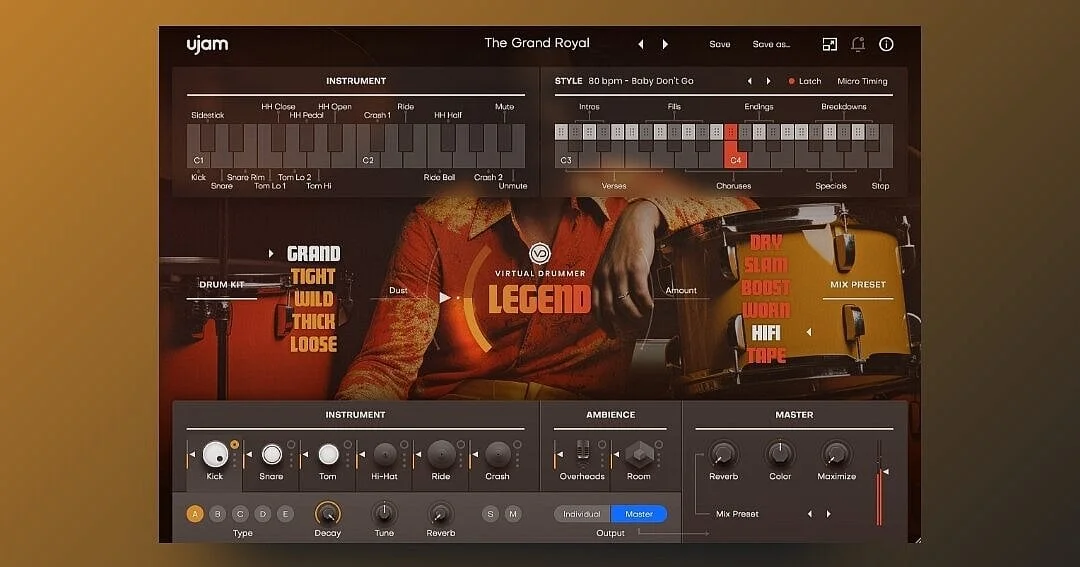The height and width of the screenshot is (567, 1080).
Task: Open Micro Timing settings
Action: [x=862, y=81]
